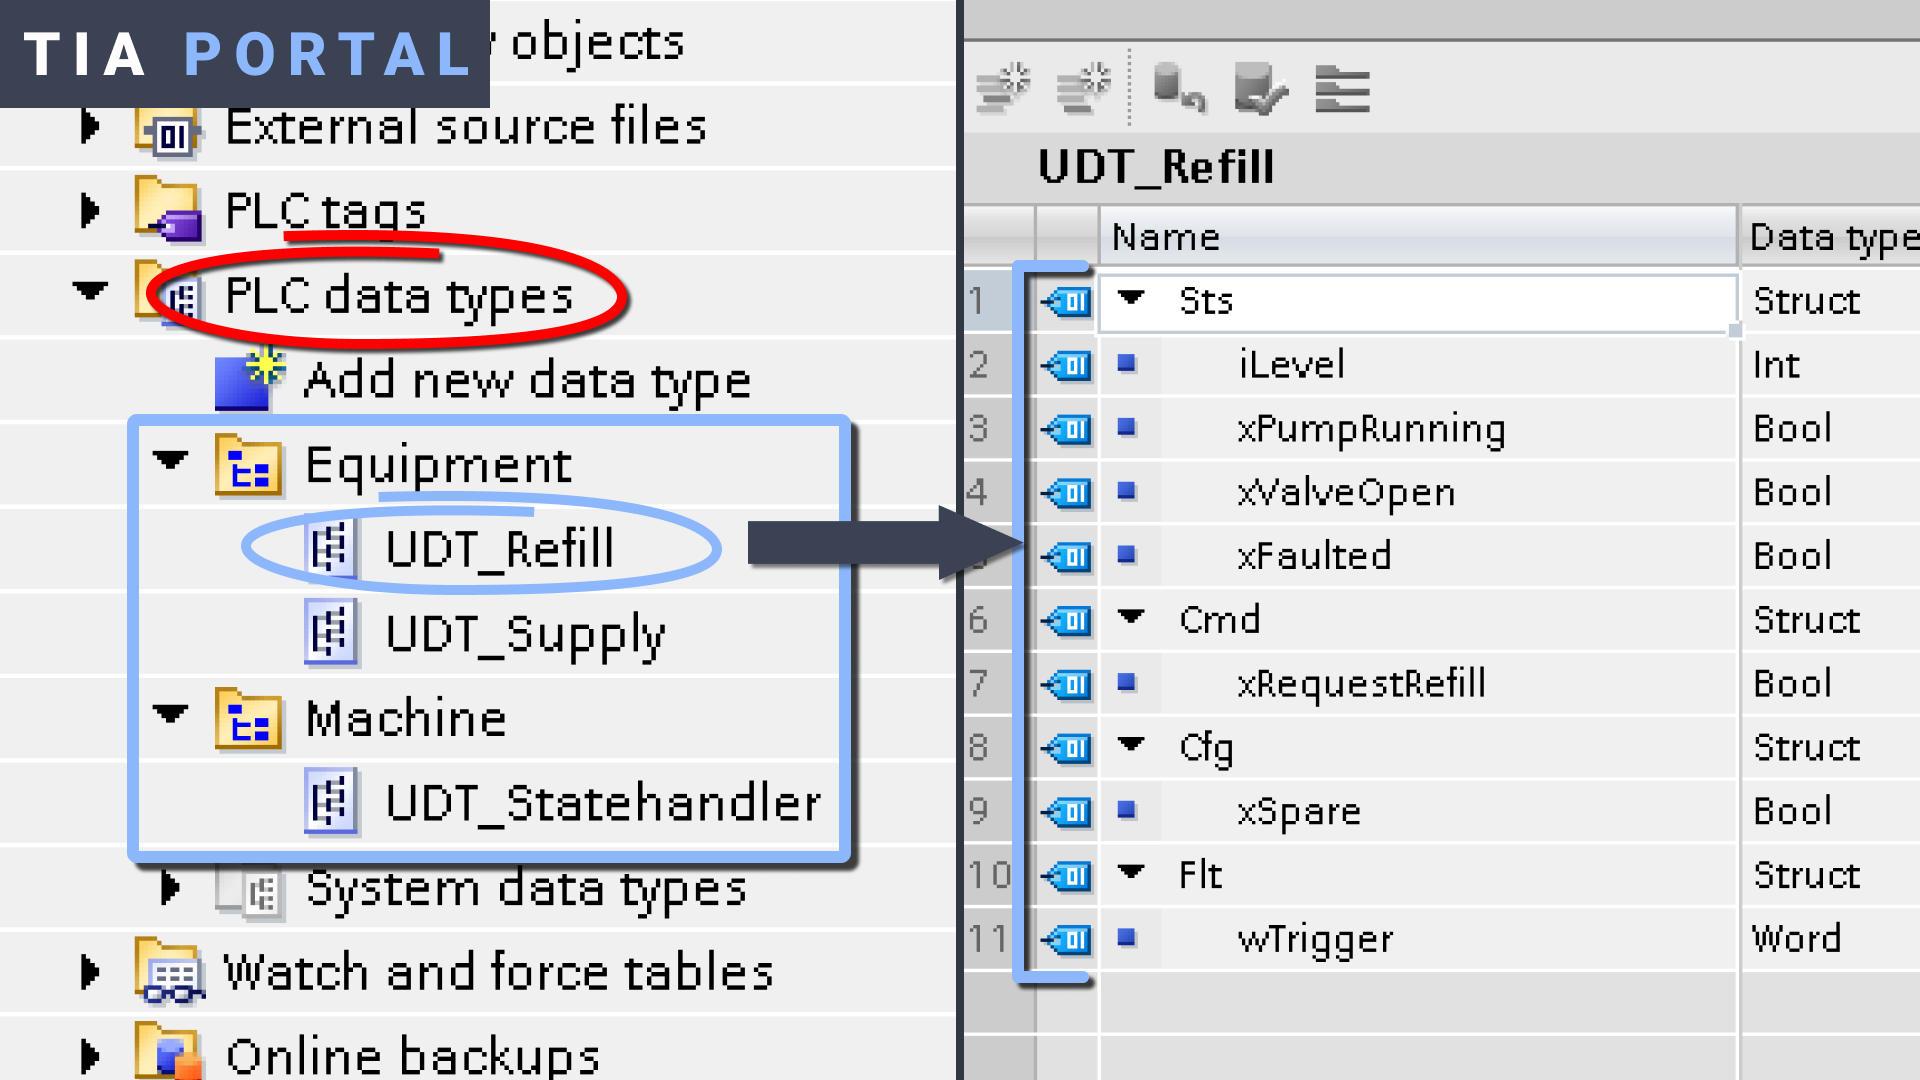Click the Machine group label

[x=406, y=719]
